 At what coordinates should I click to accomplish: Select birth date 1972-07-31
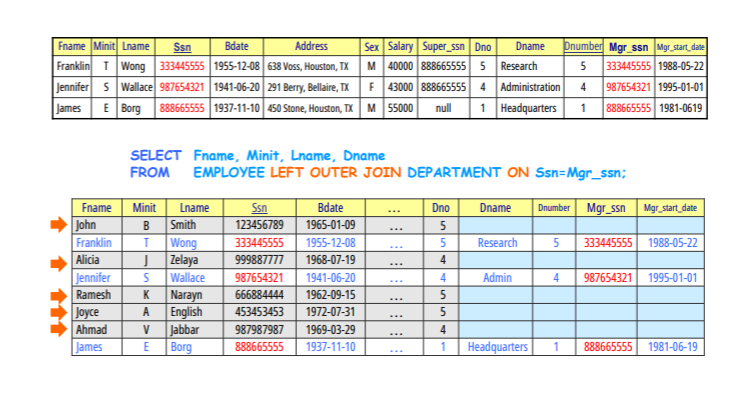330,312
